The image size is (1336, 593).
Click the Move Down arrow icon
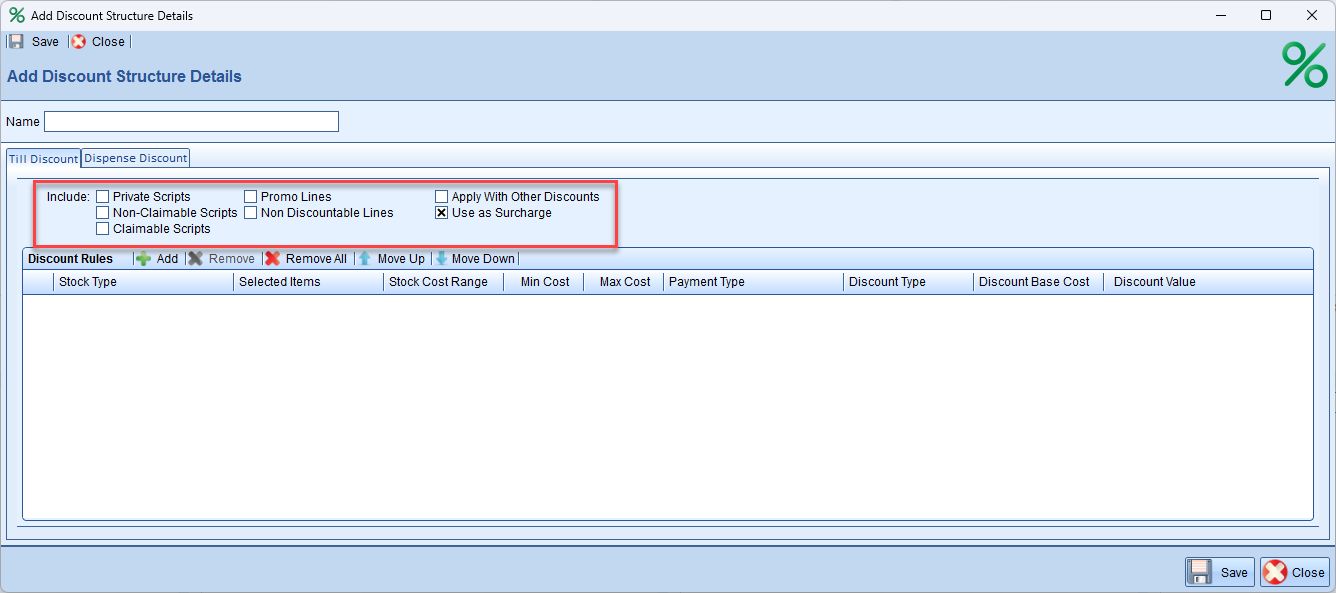tap(441, 259)
